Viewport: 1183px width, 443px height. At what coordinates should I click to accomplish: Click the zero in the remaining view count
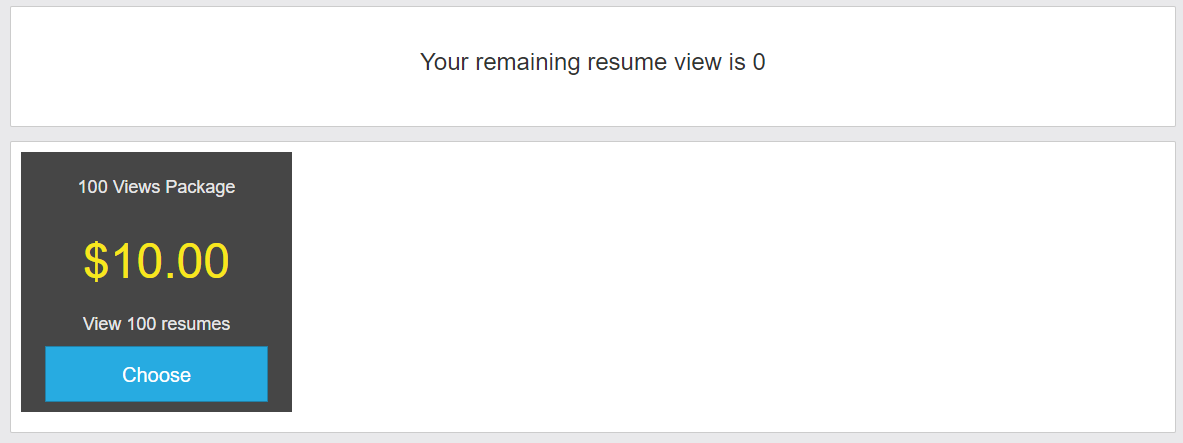coord(759,62)
